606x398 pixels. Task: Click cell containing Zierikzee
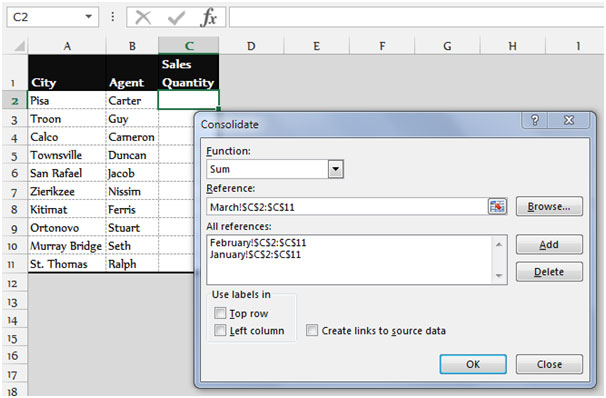tap(67, 191)
